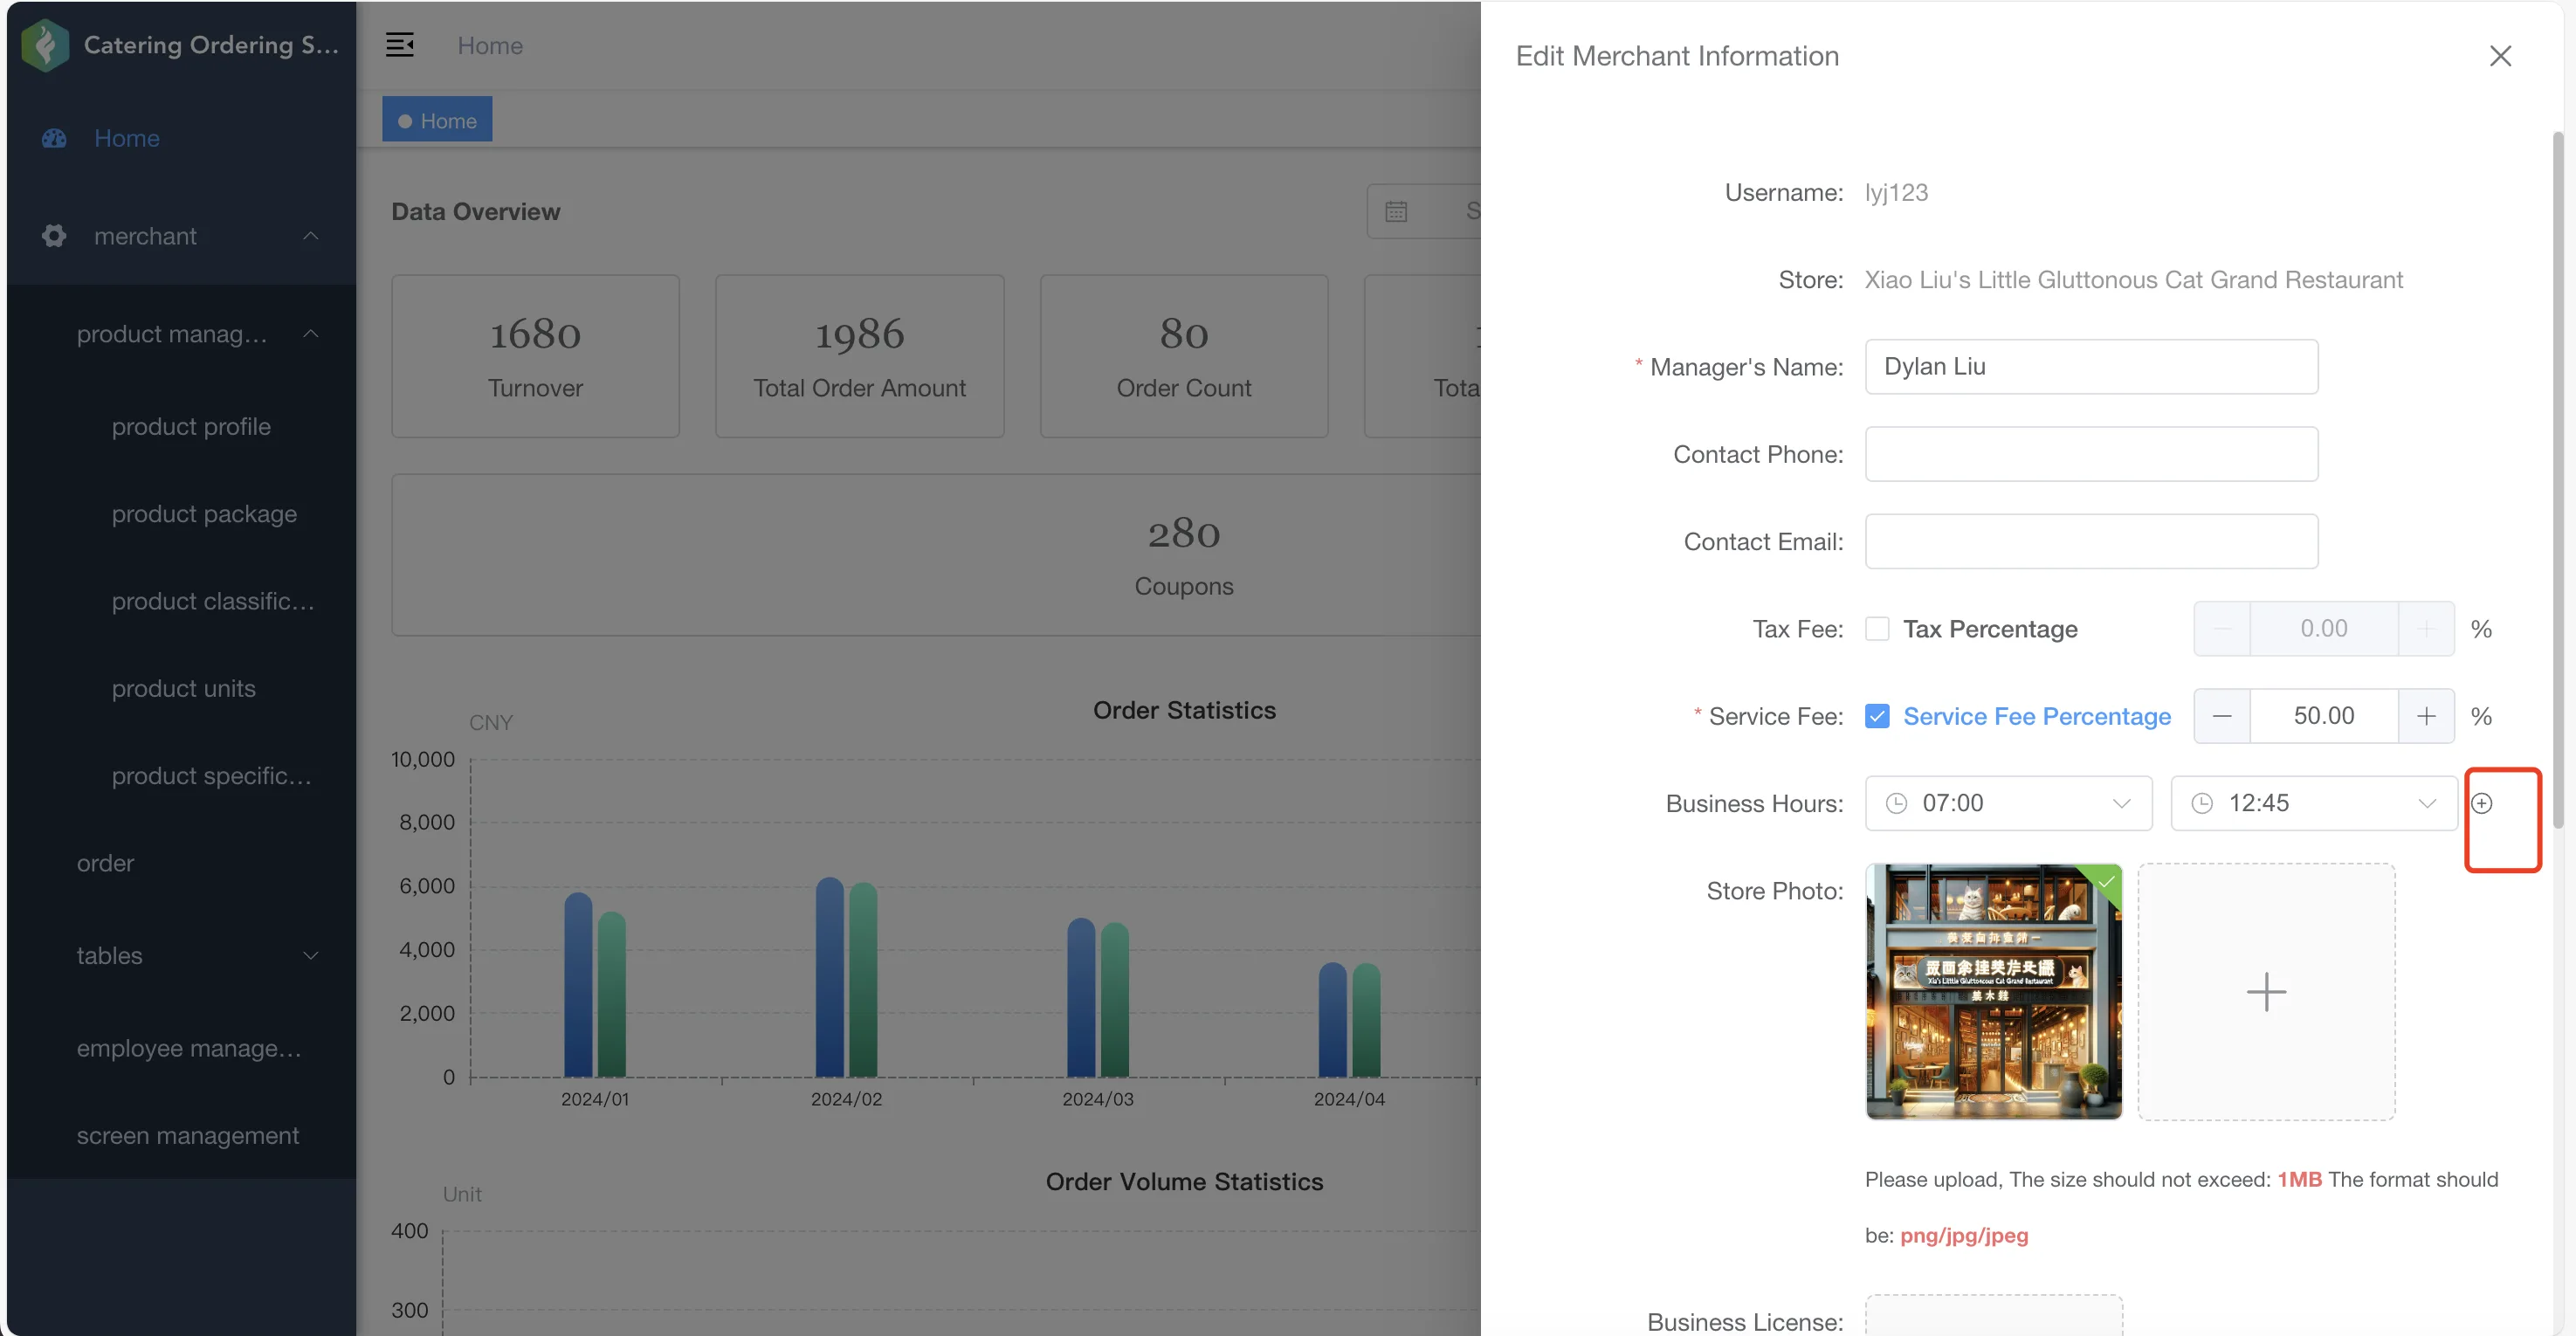Screen dimensions: 2576x1336
Task: Open the 07:00 start time dropdown
Action: (2008, 803)
